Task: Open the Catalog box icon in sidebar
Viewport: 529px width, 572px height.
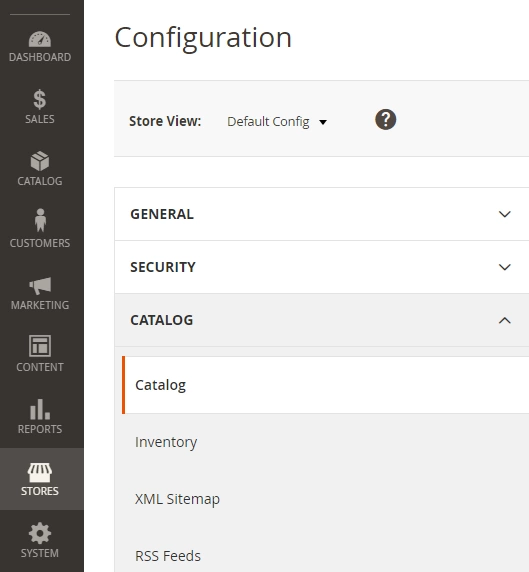Action: point(40,161)
